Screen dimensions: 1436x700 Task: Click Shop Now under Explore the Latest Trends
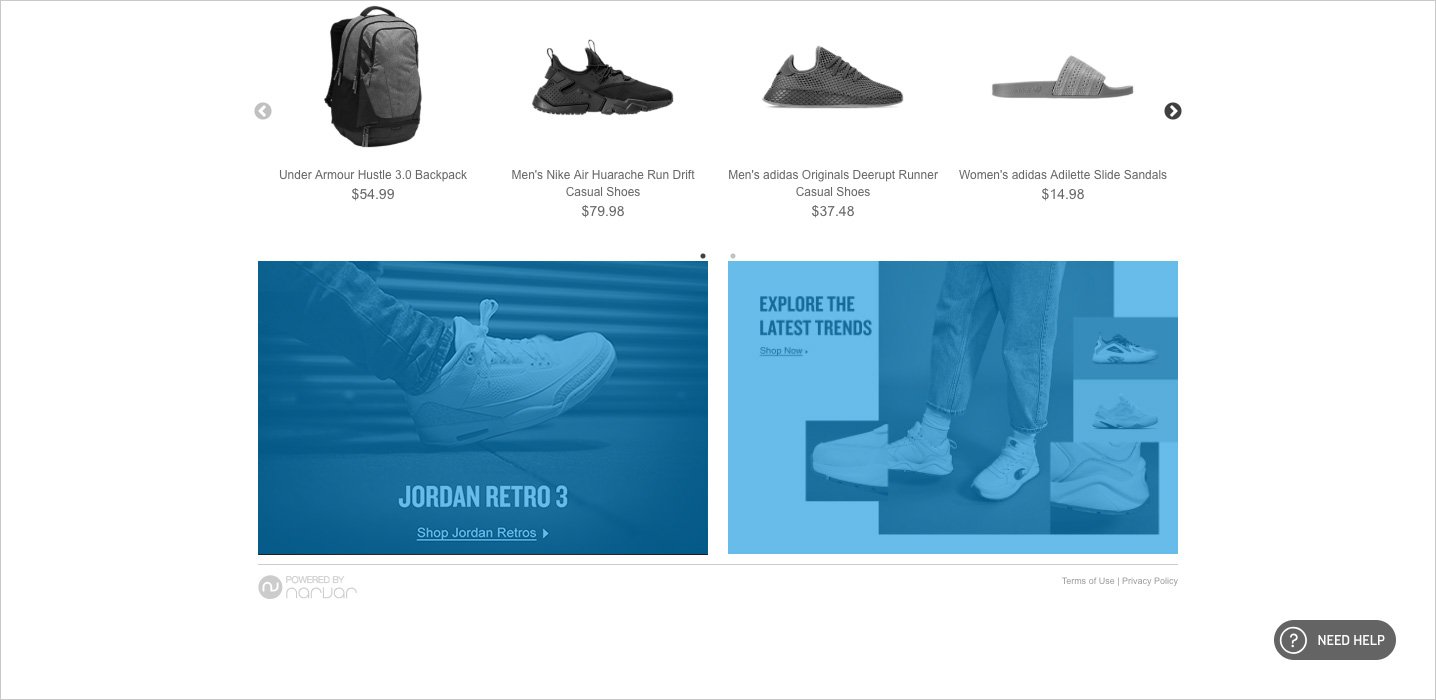pyautogui.click(x=781, y=351)
